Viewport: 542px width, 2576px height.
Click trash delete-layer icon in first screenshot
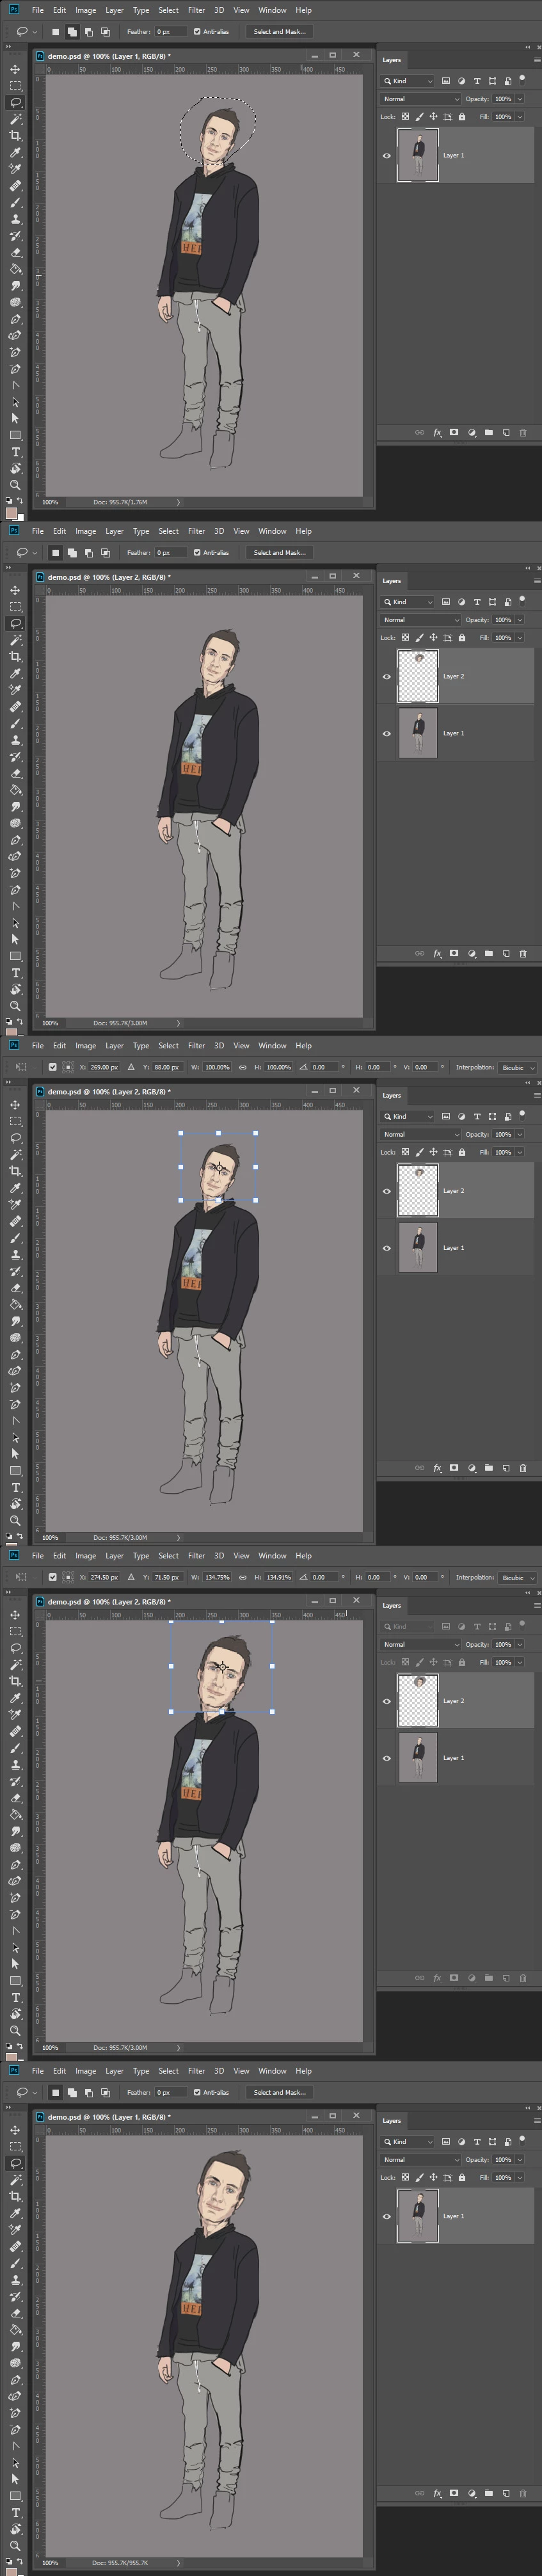(523, 432)
